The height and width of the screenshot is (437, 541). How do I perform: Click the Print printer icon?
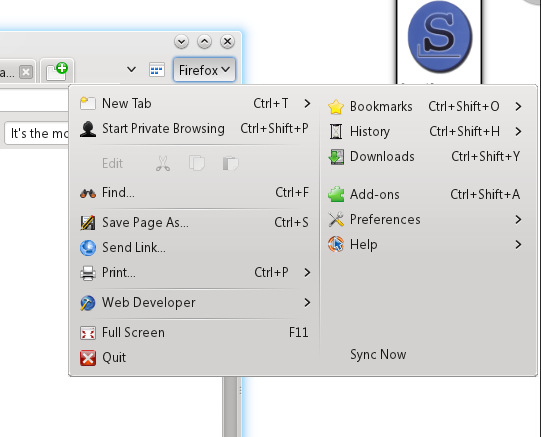coord(88,273)
